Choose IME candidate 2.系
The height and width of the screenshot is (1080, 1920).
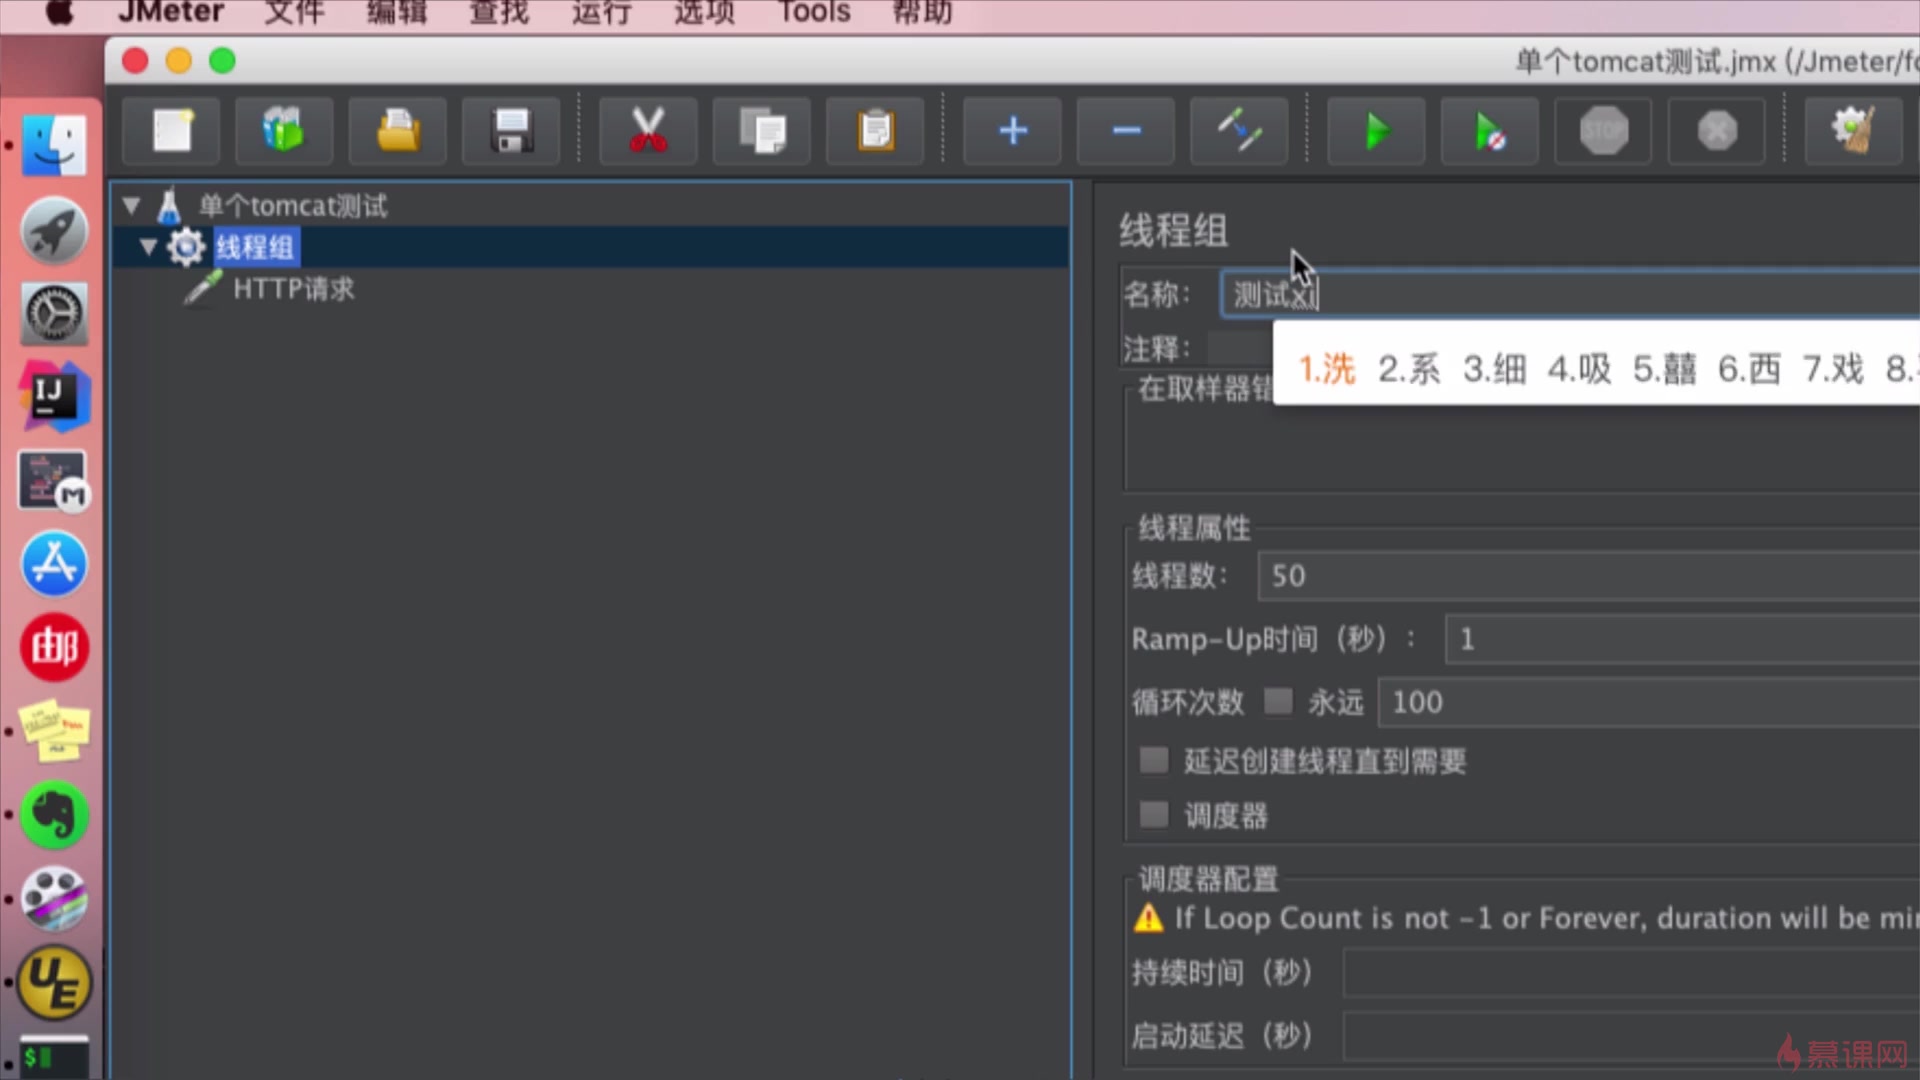[1408, 369]
